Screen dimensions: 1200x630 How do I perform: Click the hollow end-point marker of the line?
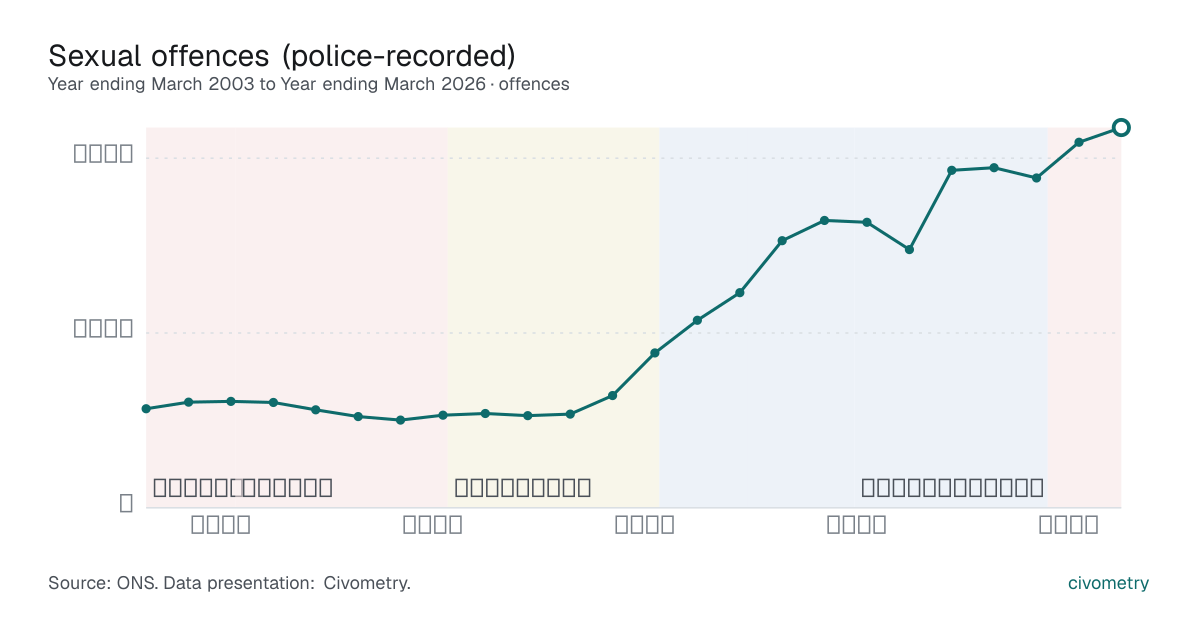click(x=1121, y=127)
